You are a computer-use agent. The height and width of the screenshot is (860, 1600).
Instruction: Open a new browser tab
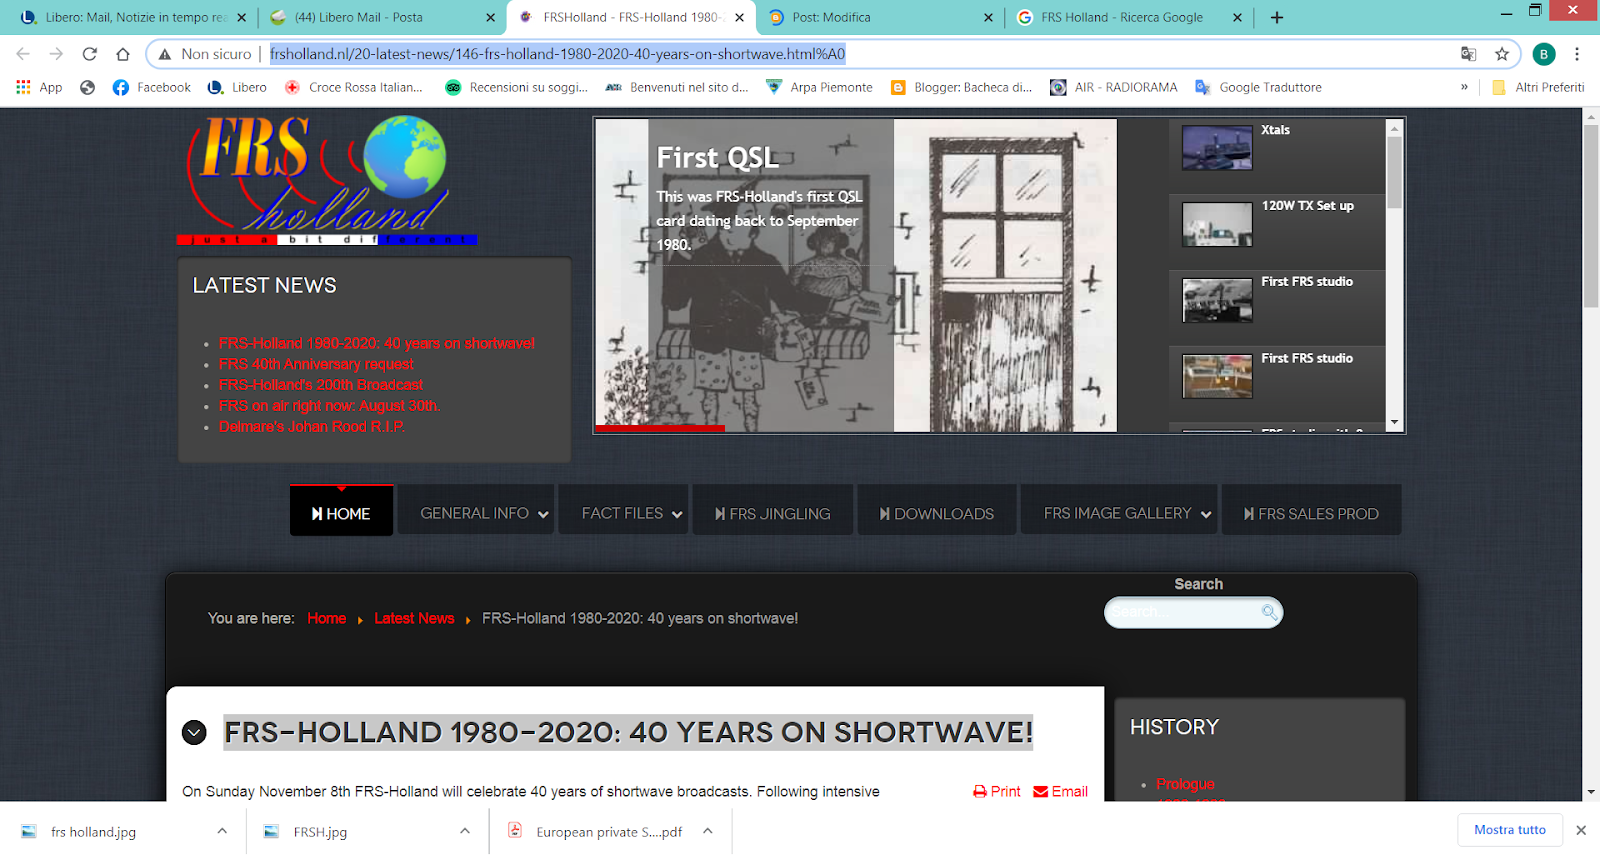tap(1277, 17)
